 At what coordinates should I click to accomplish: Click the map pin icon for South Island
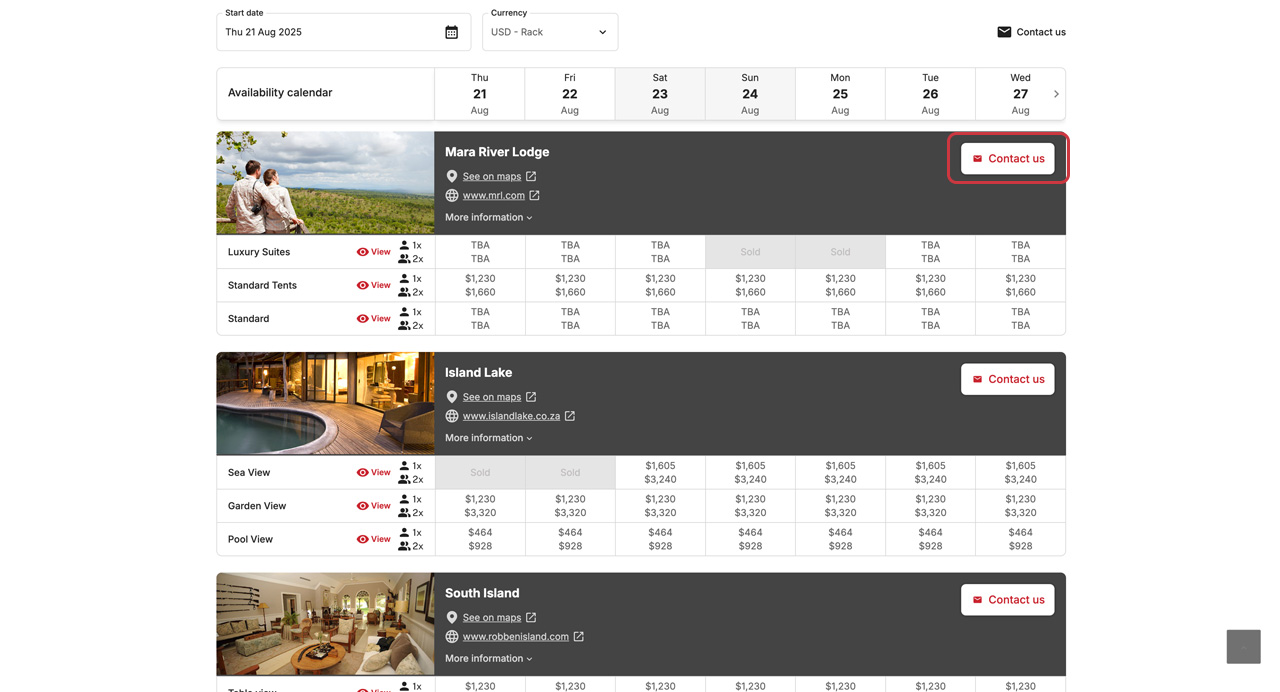click(452, 618)
